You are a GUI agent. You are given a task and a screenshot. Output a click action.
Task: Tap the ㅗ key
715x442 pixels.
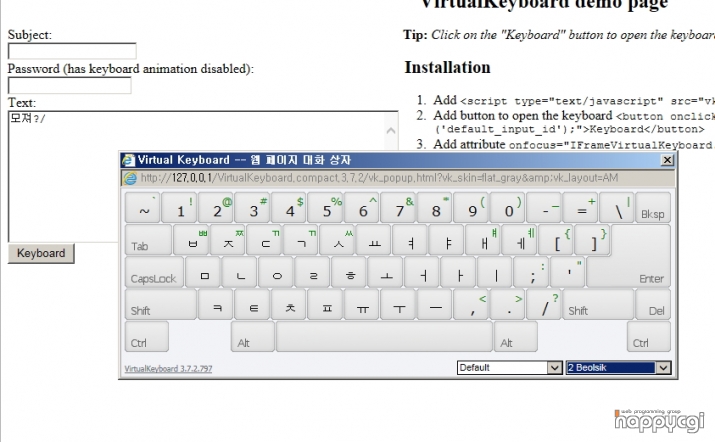click(x=385, y=272)
